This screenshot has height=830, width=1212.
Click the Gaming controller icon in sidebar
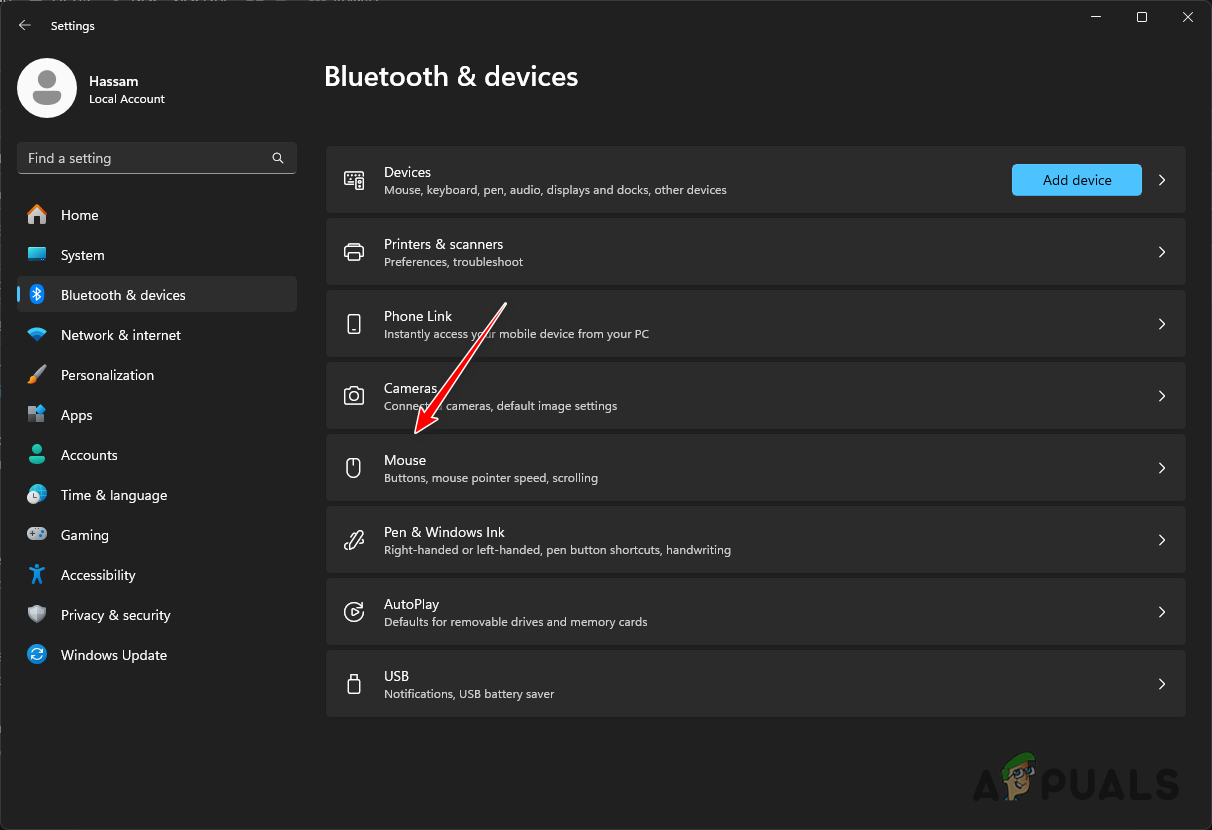click(37, 535)
